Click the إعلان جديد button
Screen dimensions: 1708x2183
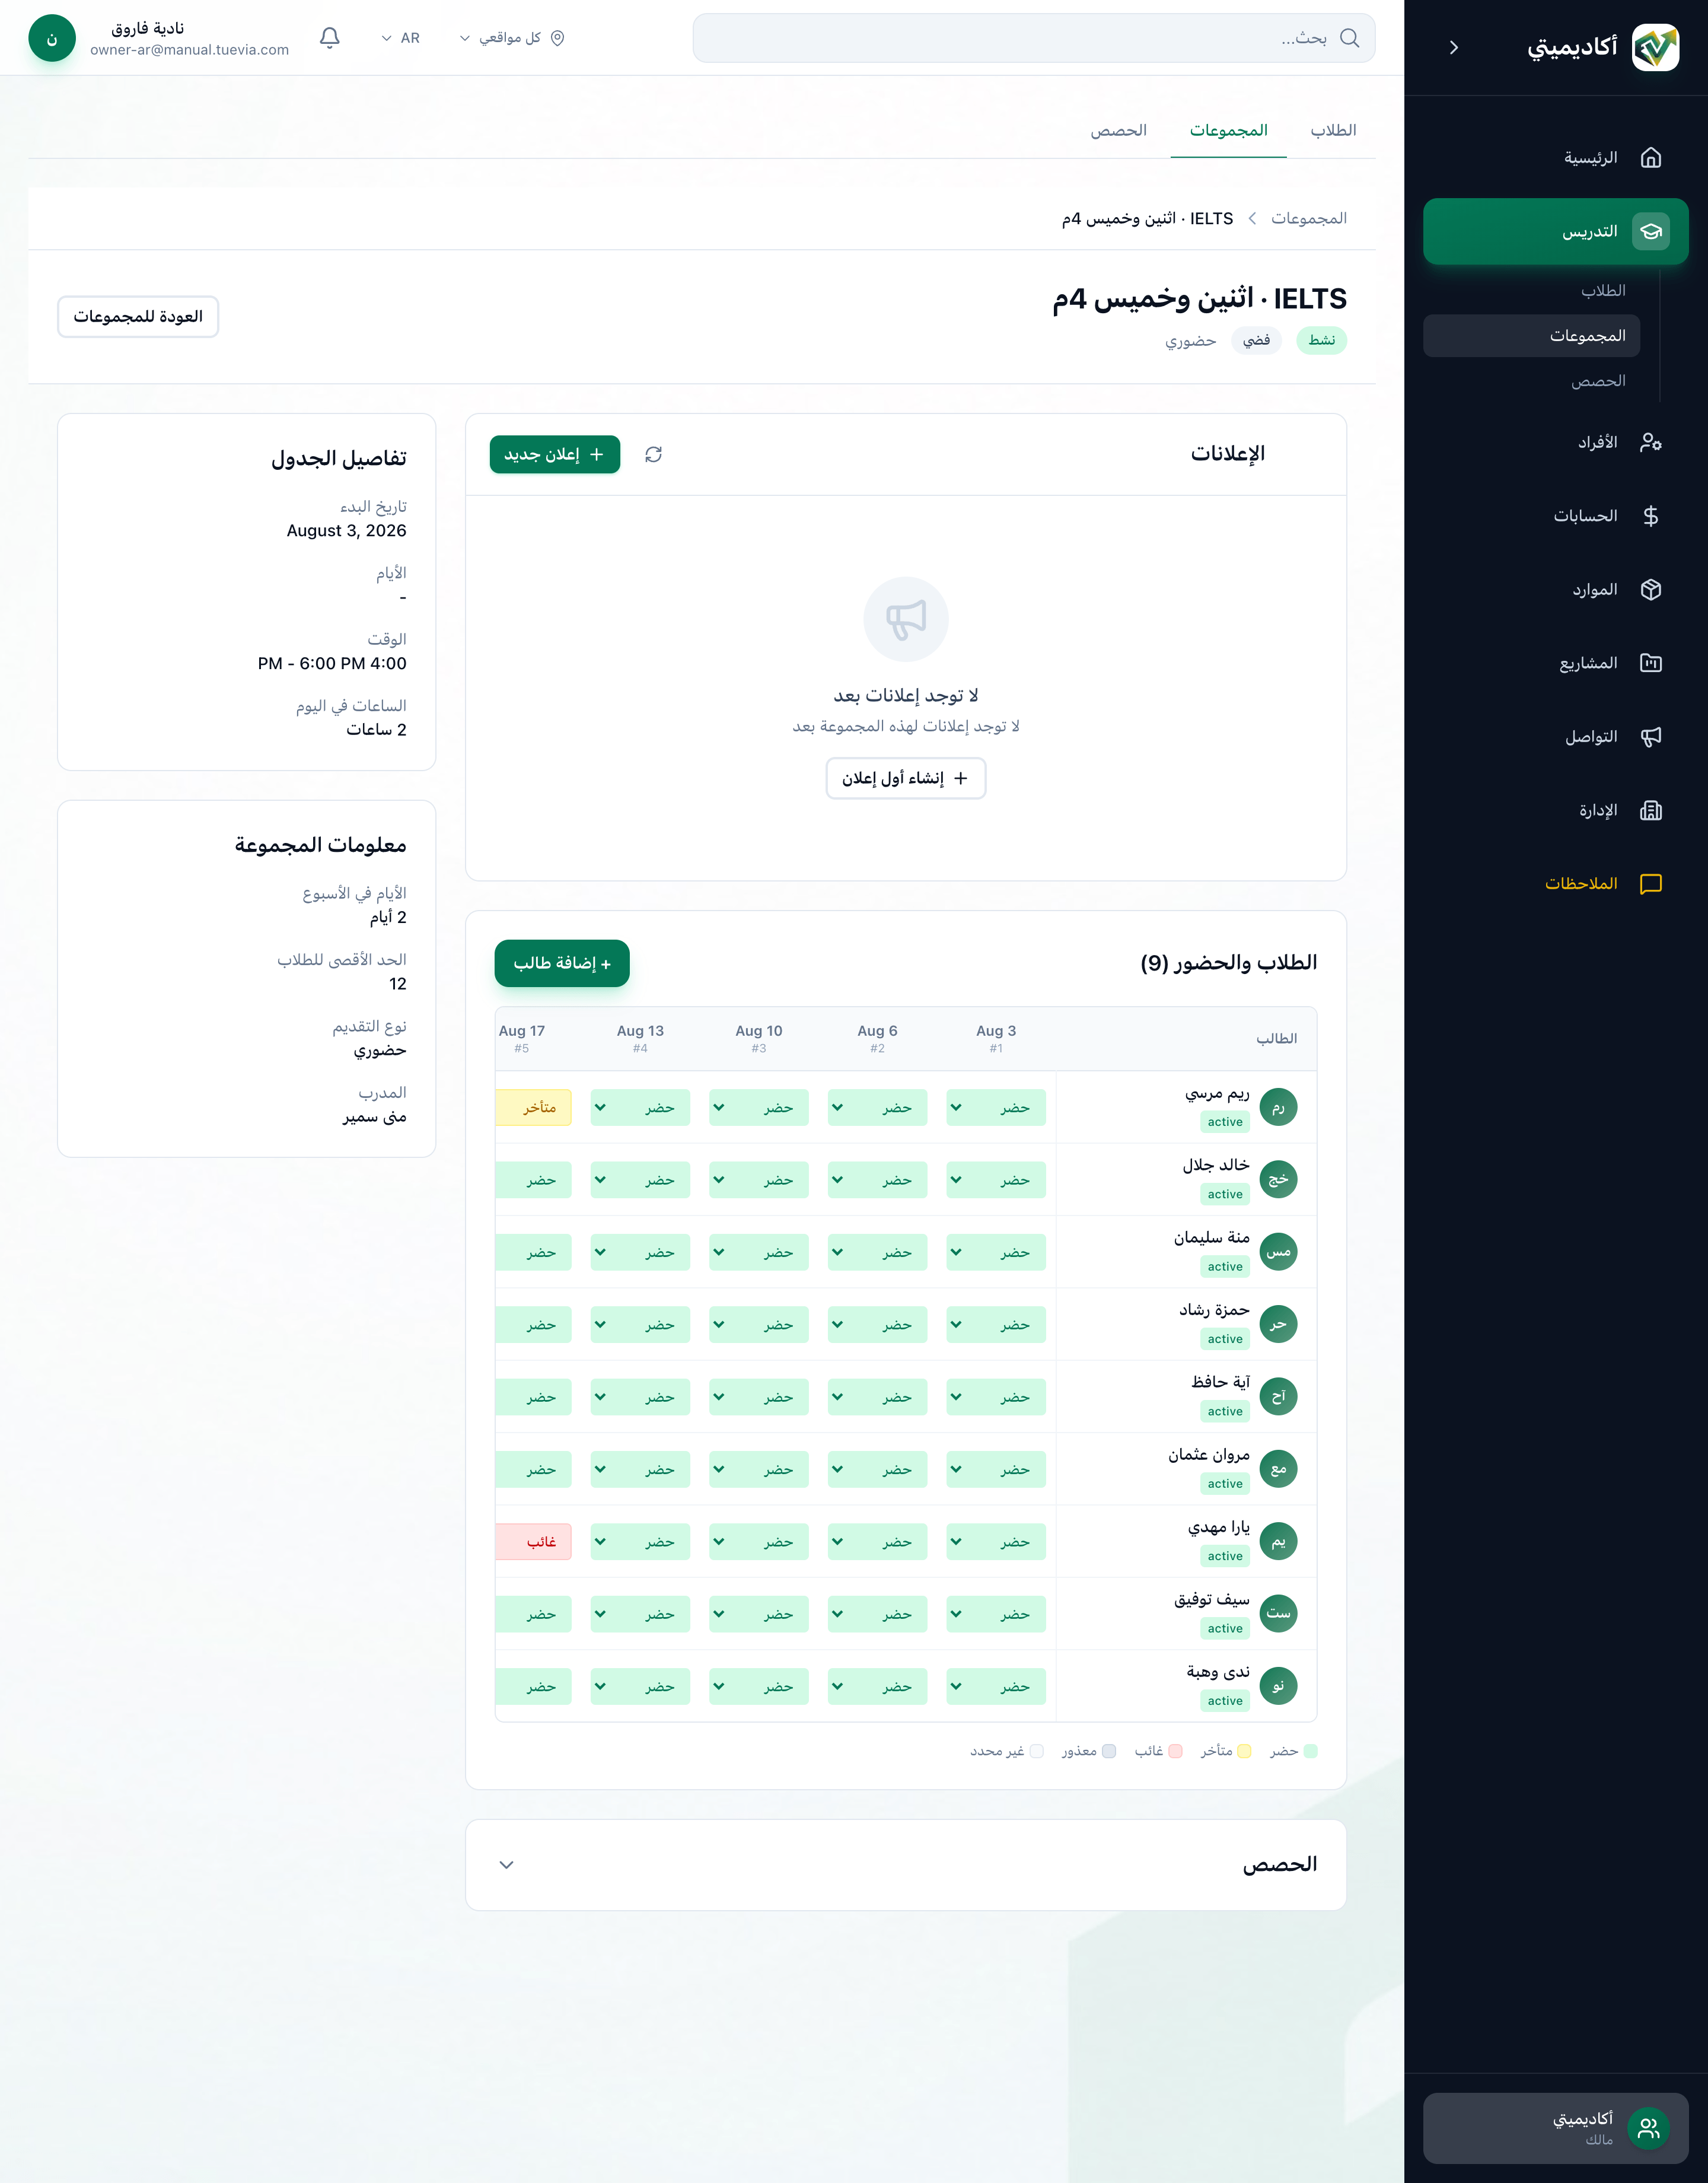555,455
